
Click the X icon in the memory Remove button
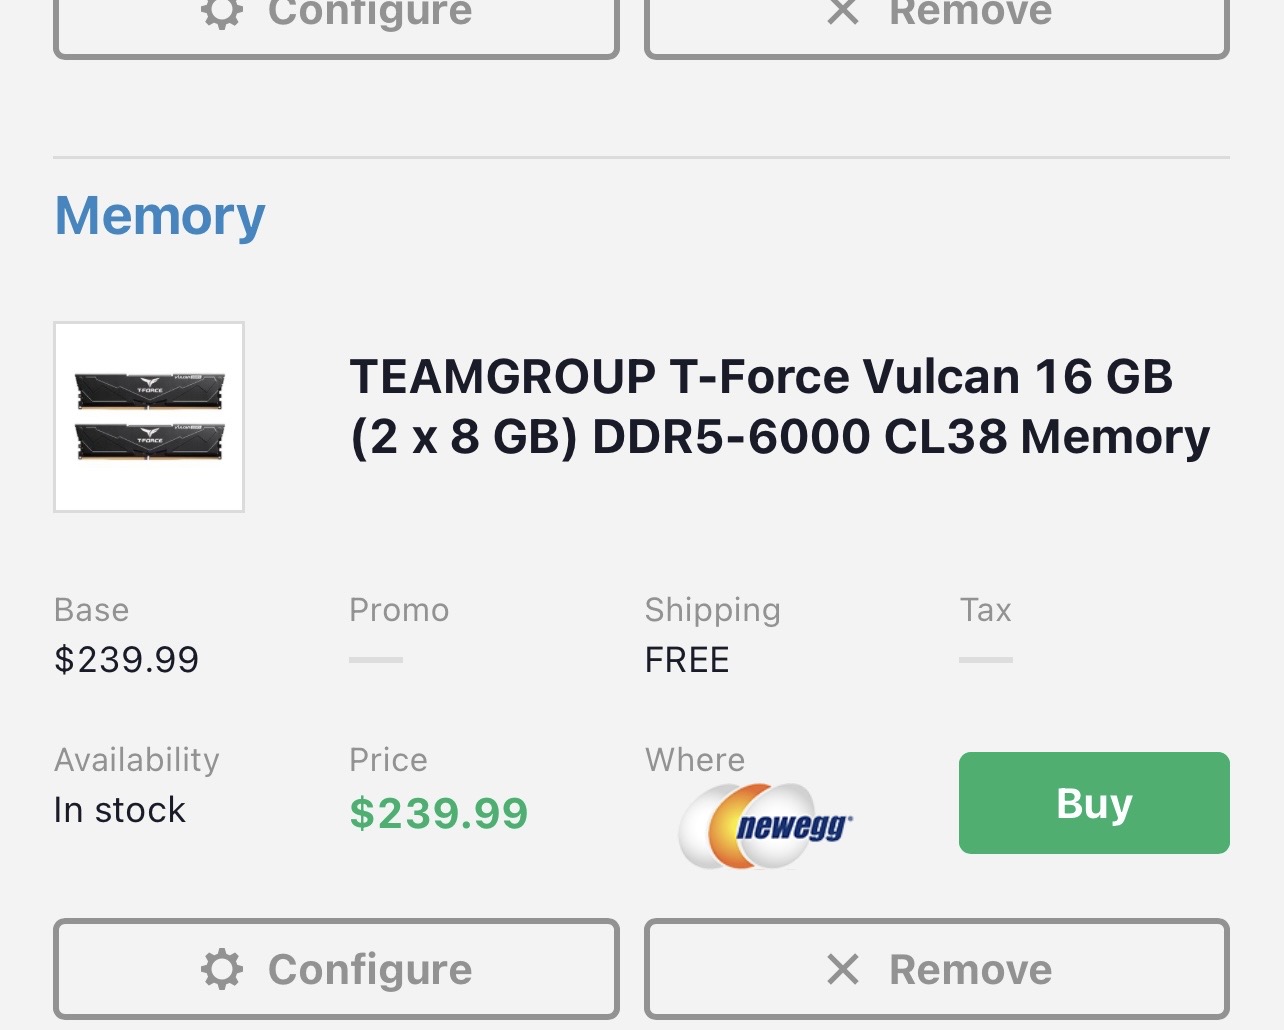[x=843, y=969]
